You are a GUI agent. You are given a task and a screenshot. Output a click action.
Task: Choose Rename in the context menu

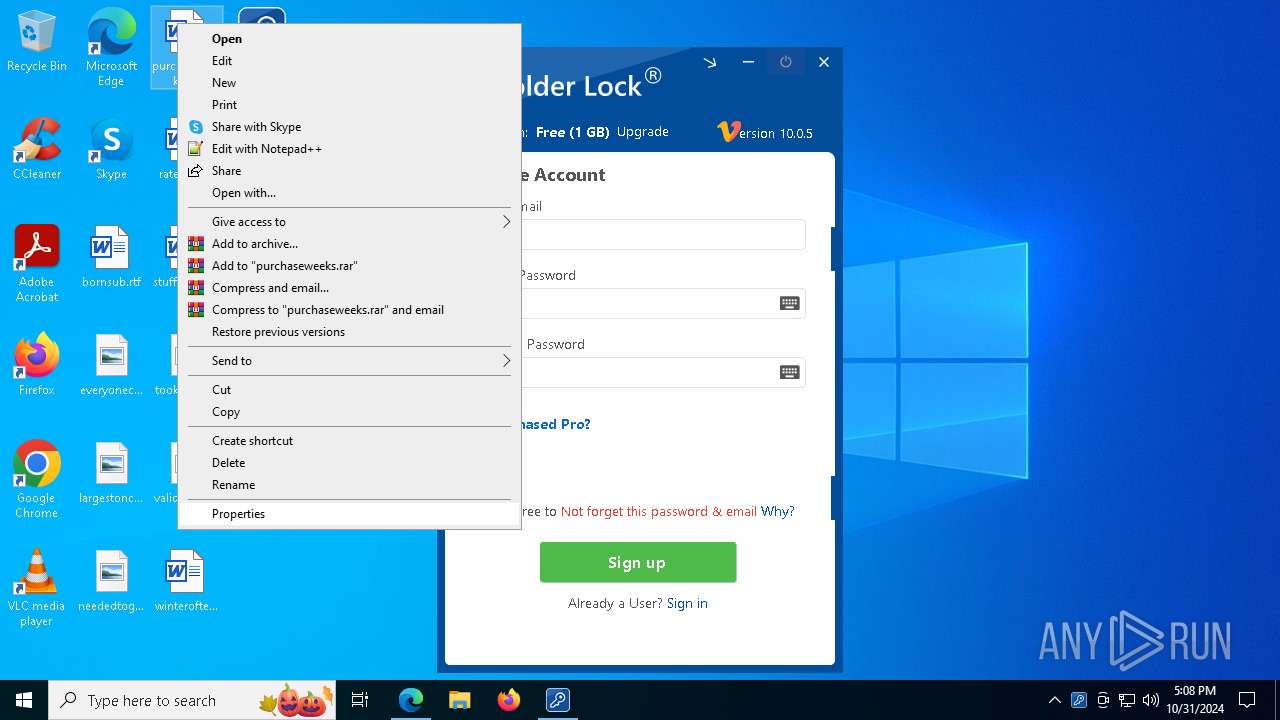point(349,485)
